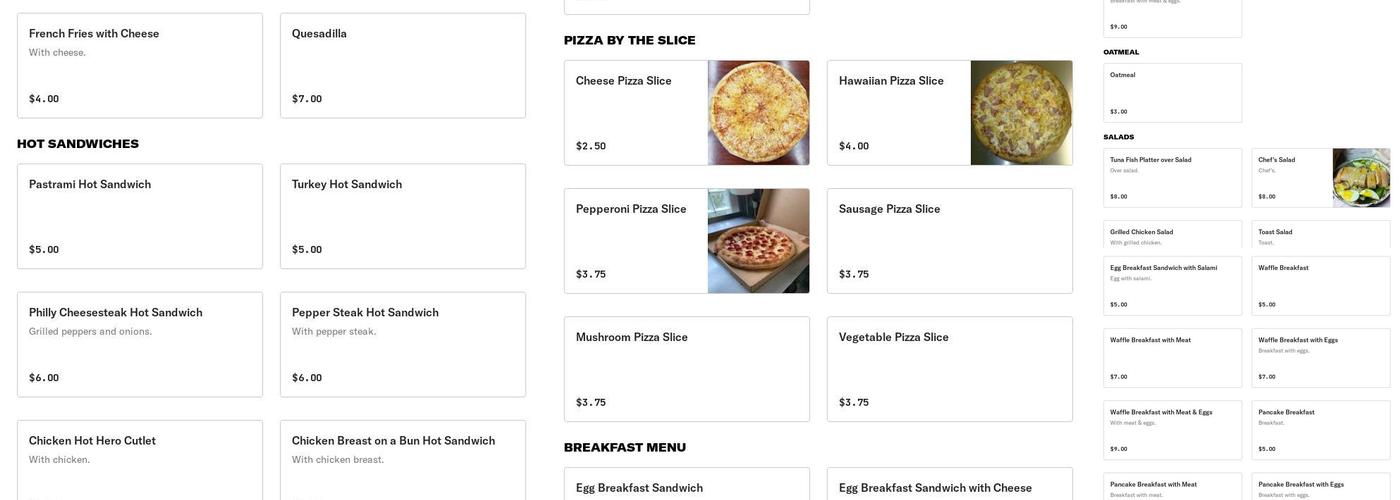Jump to the Pizza by the Slice heading

pyautogui.click(x=629, y=40)
